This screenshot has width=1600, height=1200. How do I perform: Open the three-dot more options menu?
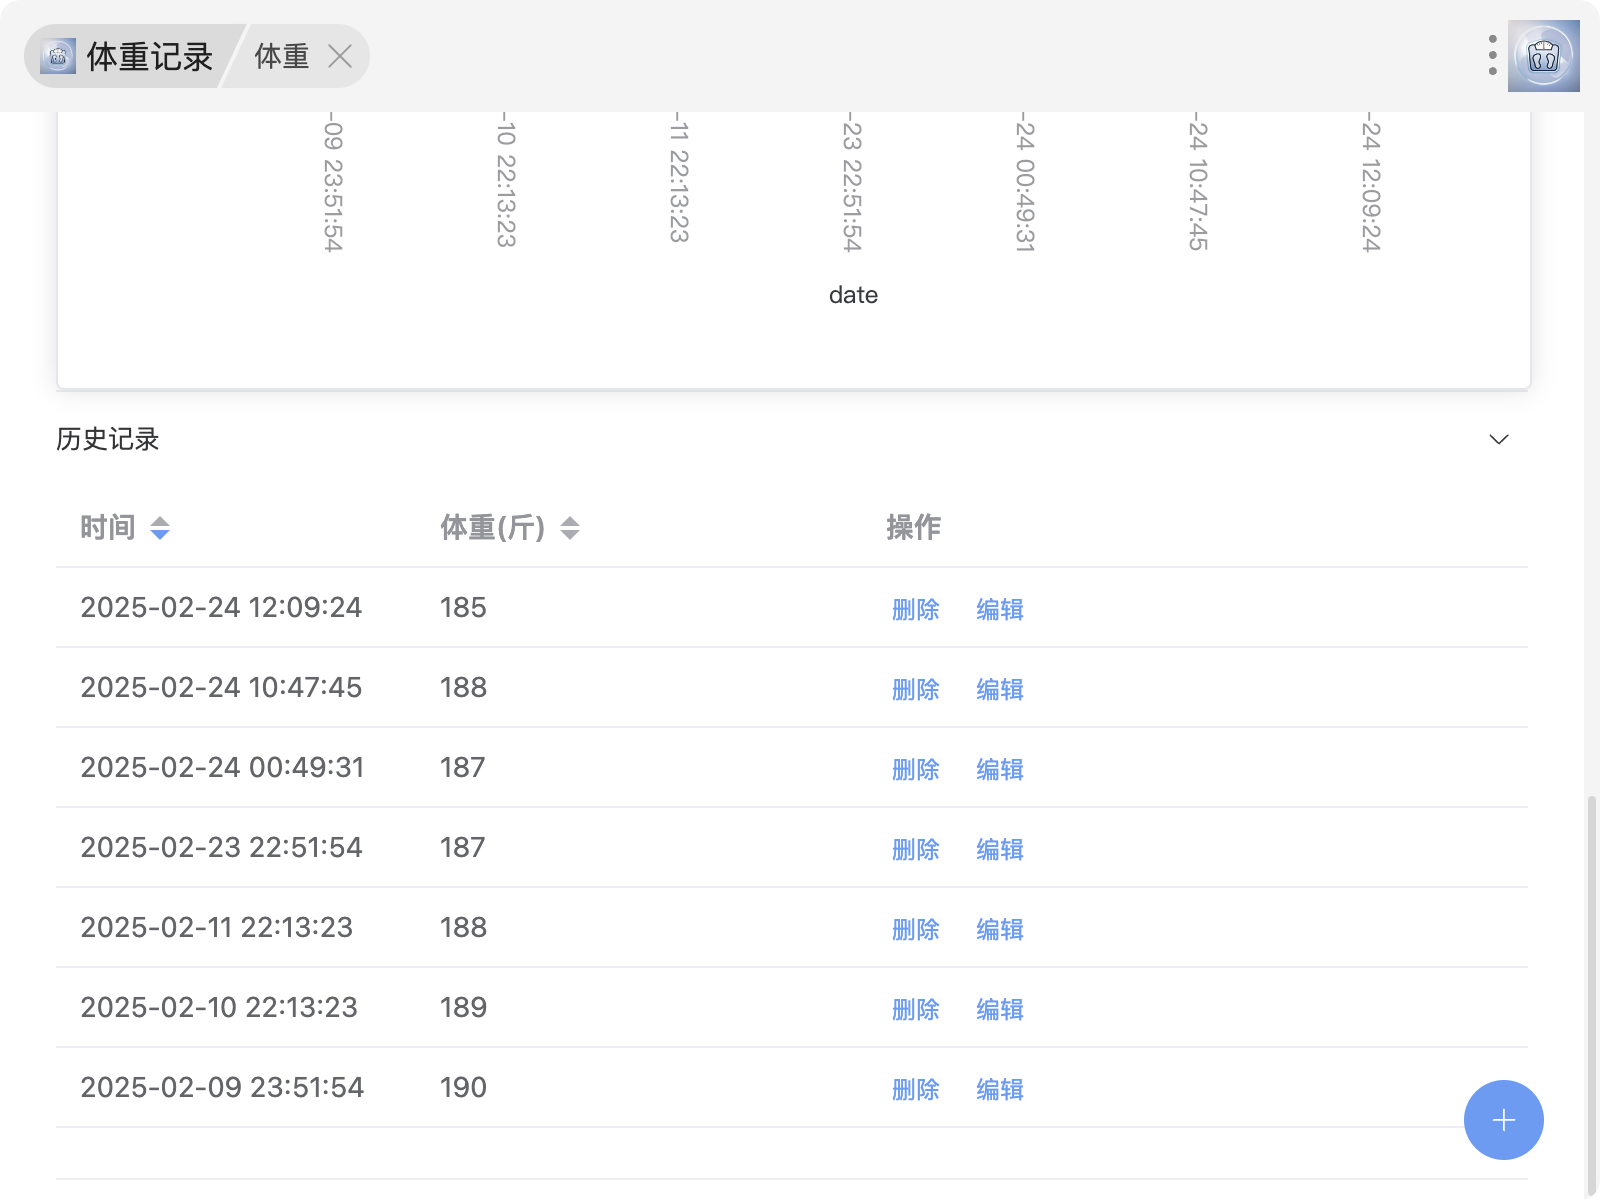1492,56
